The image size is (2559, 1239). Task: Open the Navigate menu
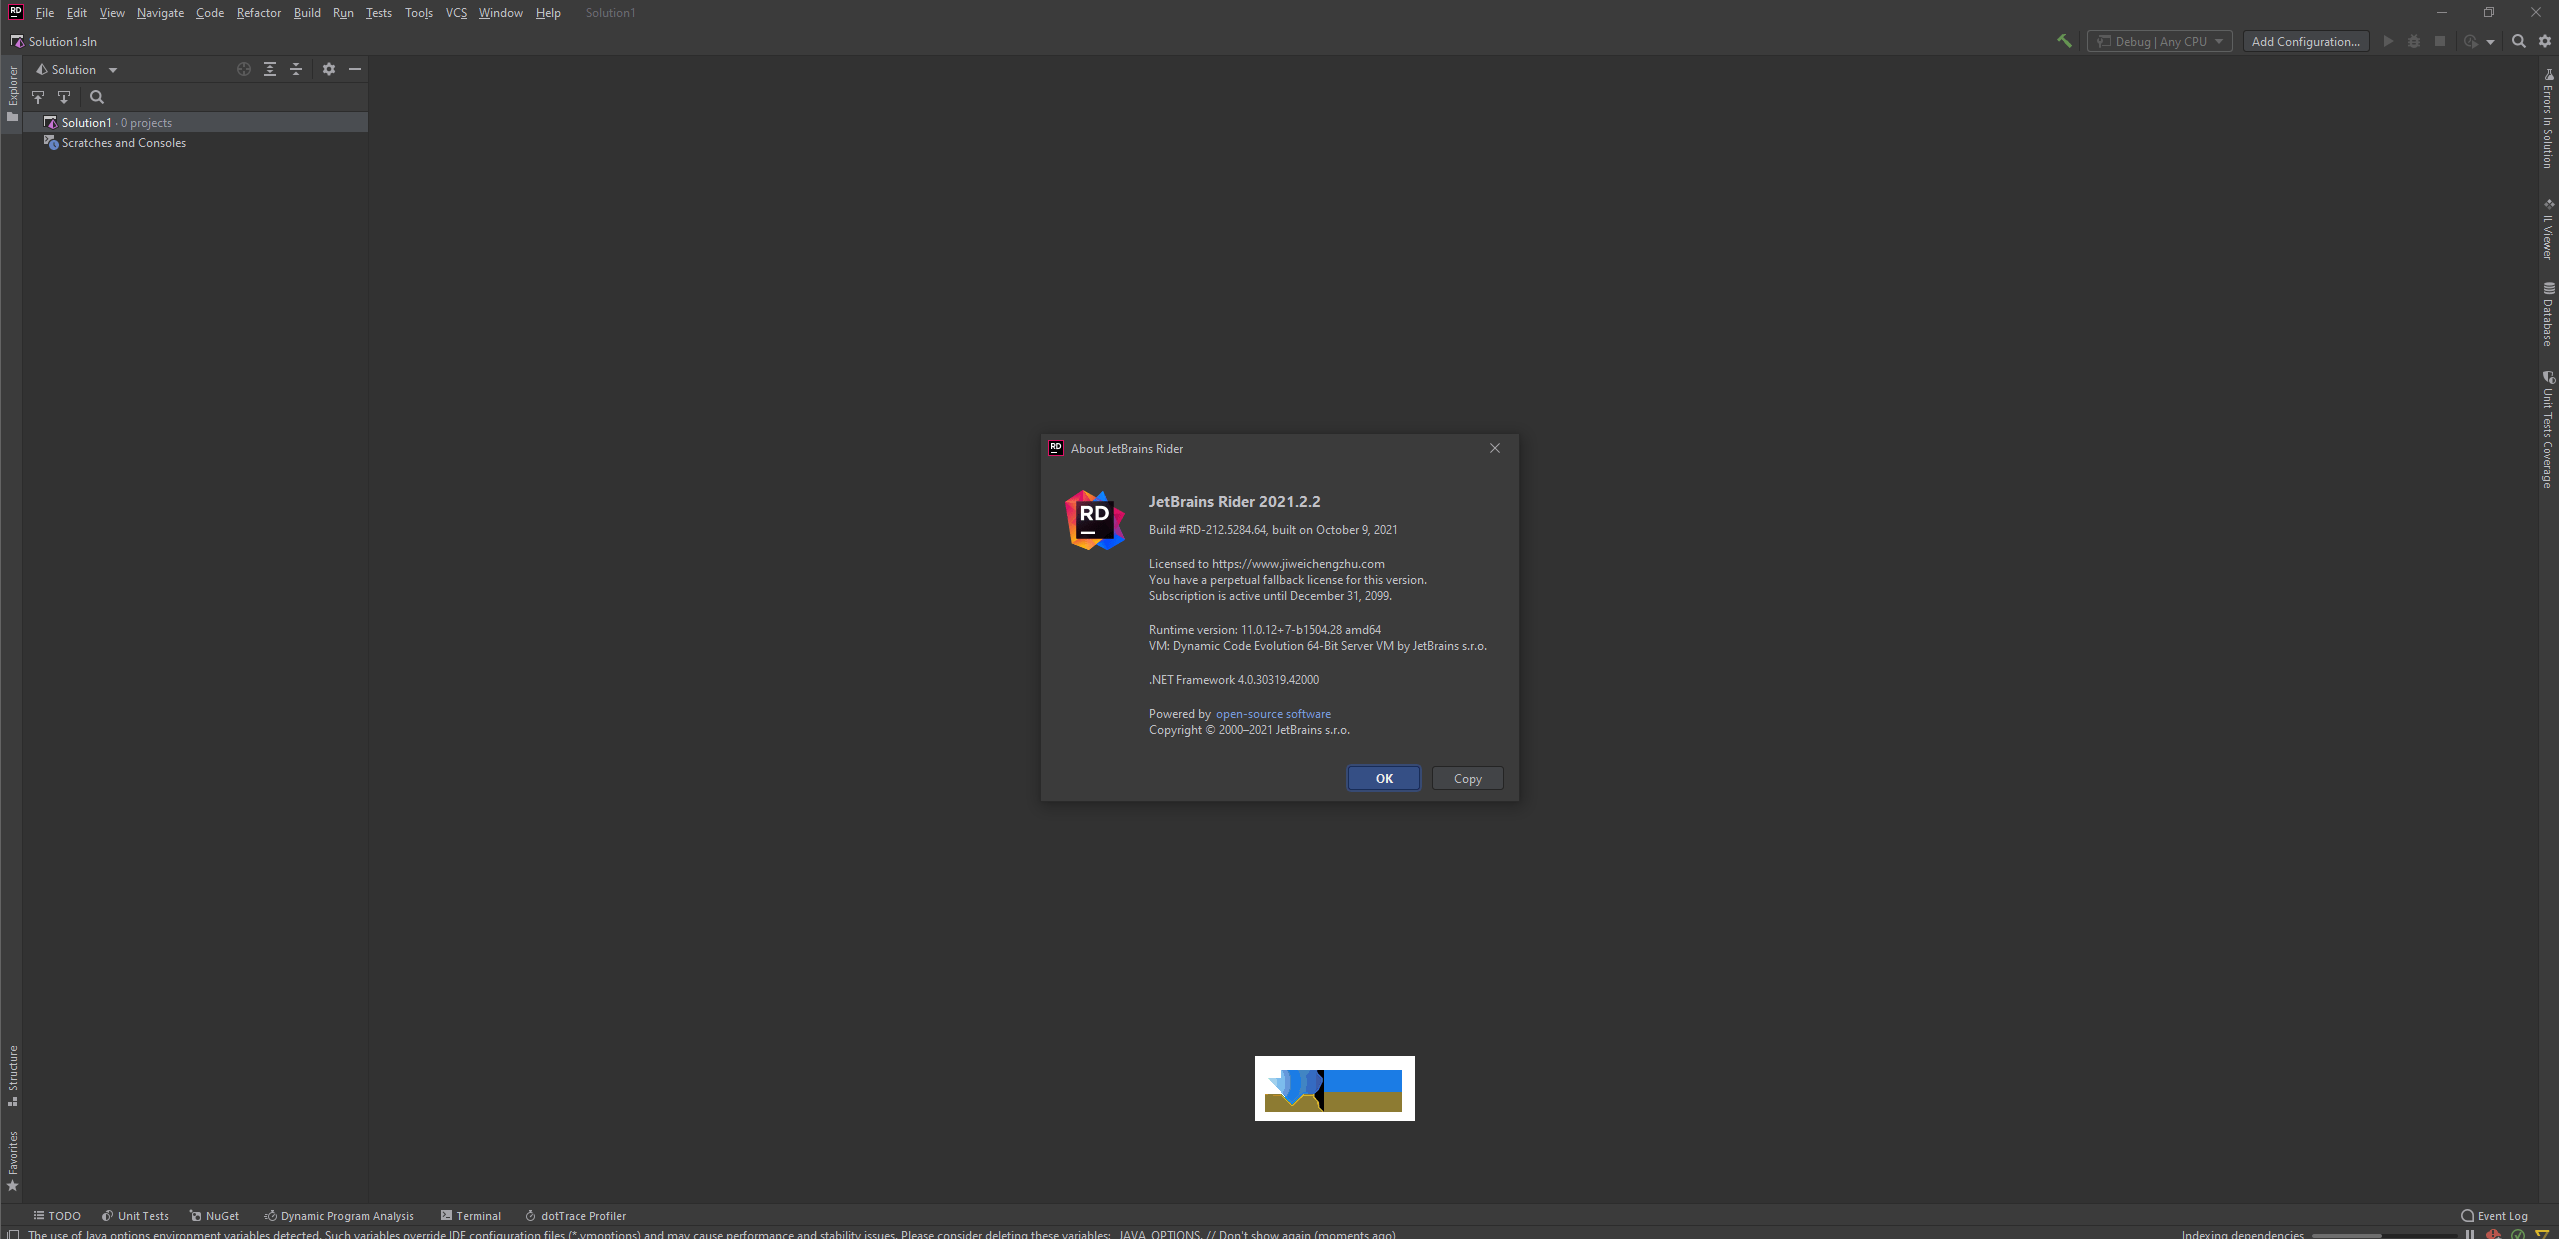point(160,13)
